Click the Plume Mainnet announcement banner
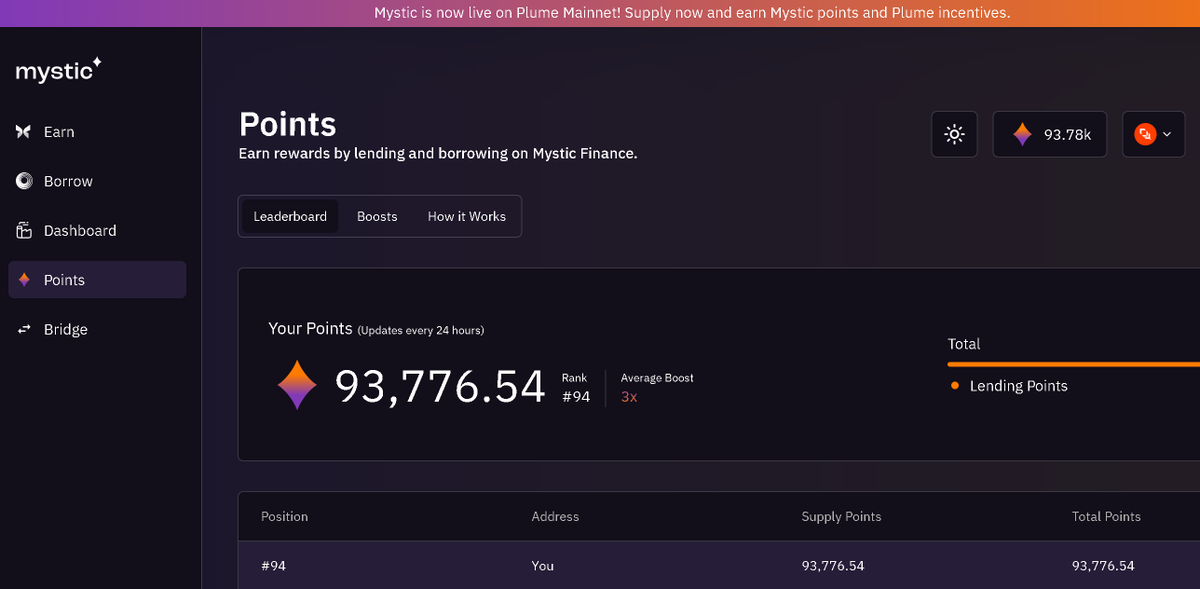This screenshot has width=1200, height=589. click(600, 13)
